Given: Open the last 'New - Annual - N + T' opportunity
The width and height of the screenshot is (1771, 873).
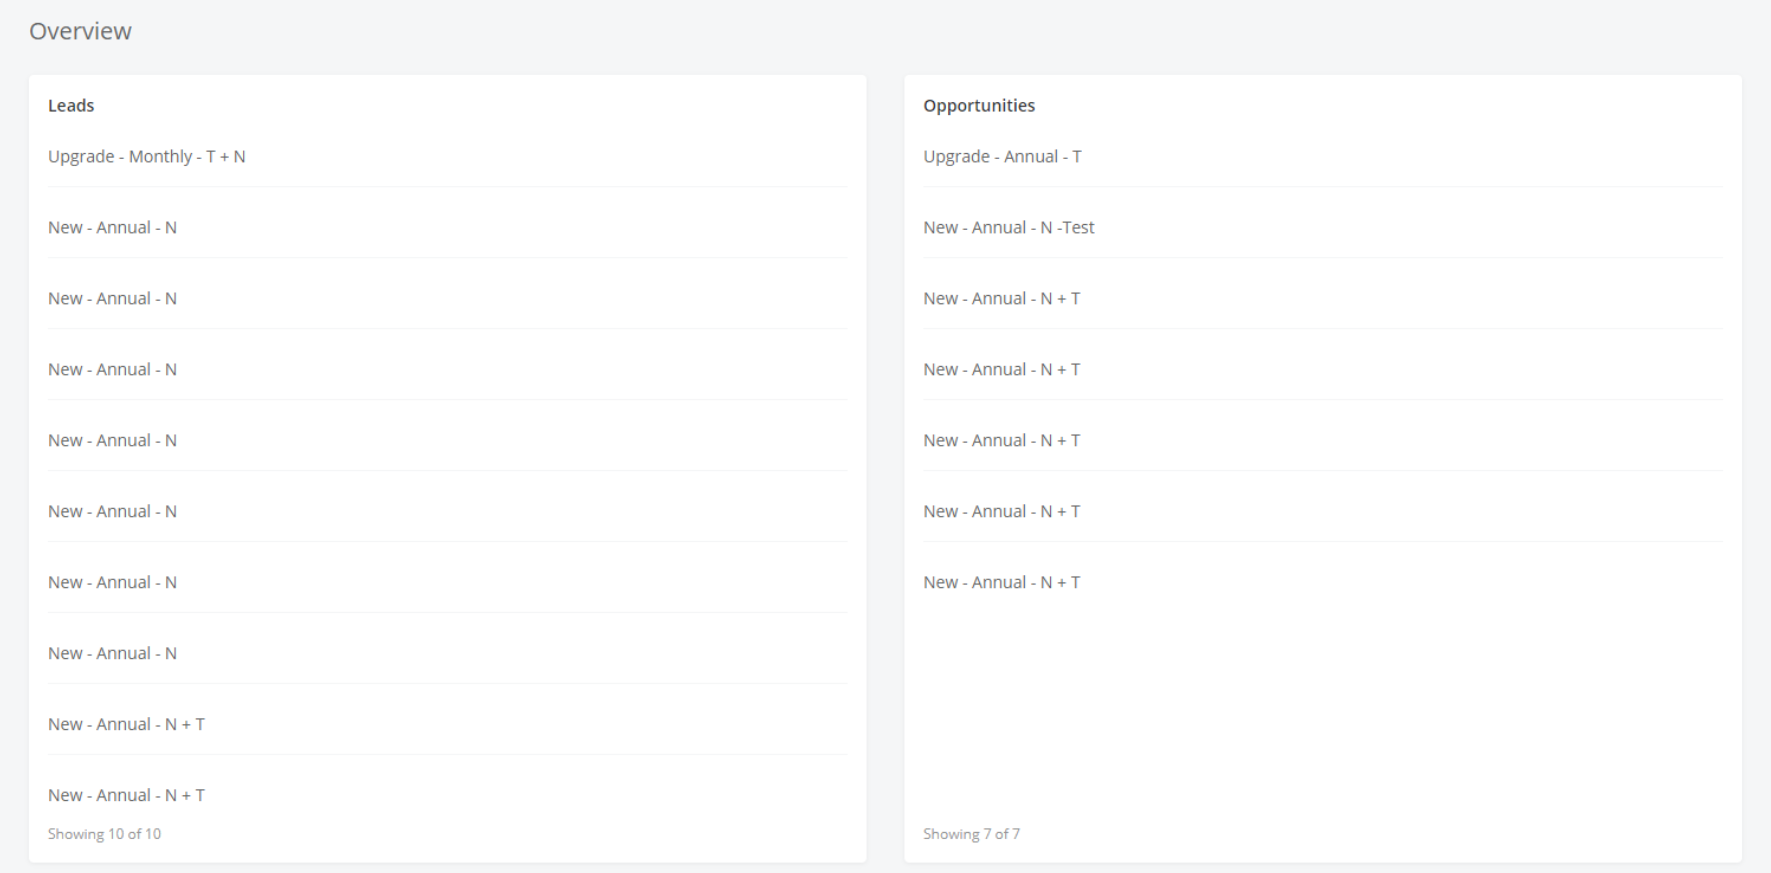Looking at the screenshot, I should coord(1001,582).
